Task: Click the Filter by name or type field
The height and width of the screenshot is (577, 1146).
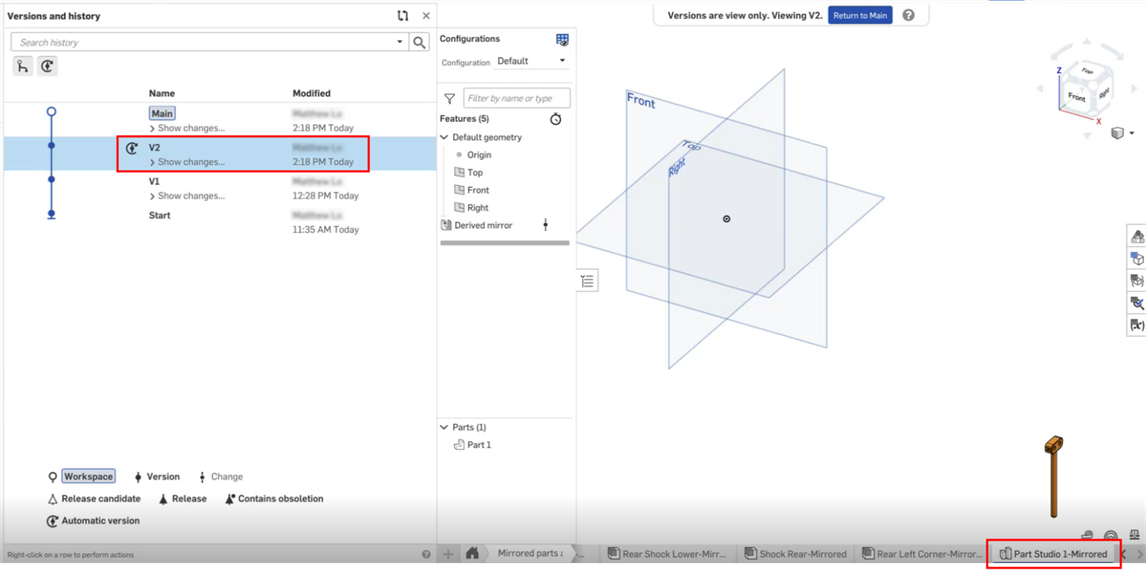Action: tap(516, 98)
